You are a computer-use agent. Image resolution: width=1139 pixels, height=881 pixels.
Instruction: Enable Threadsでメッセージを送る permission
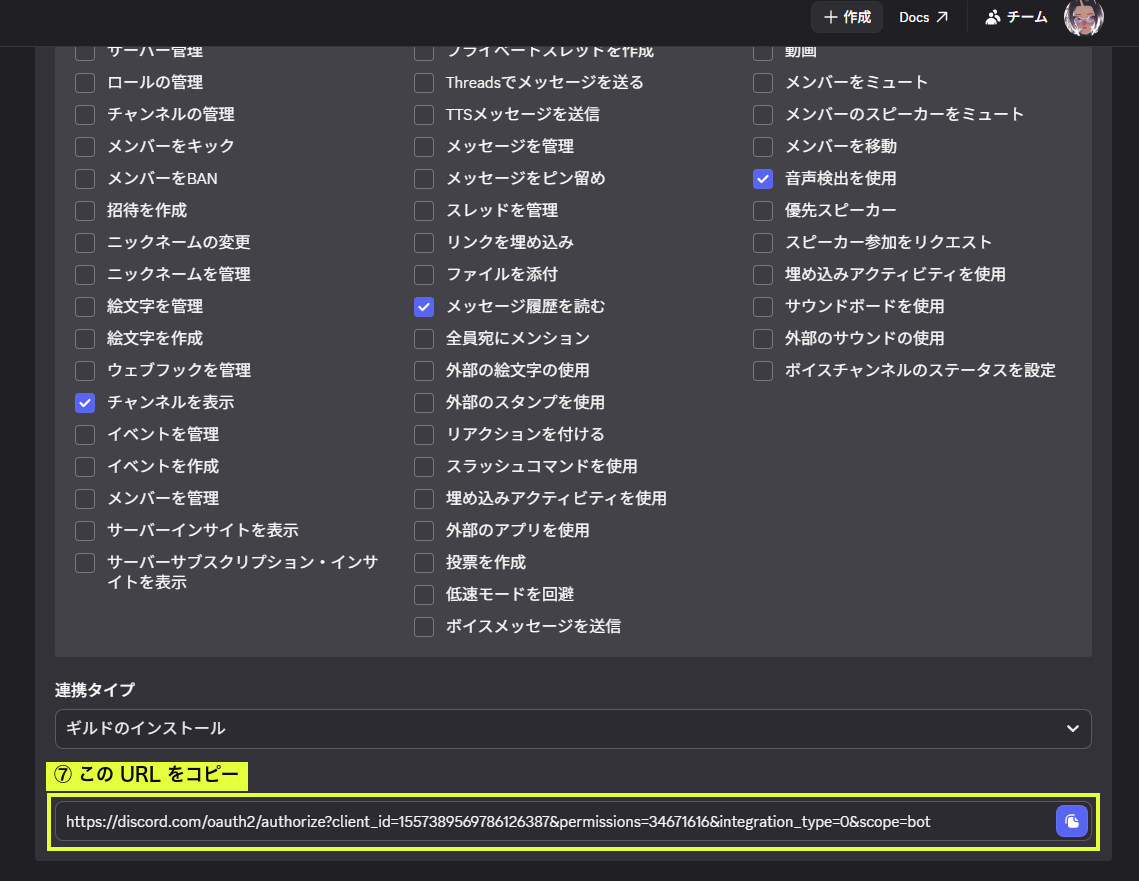424,83
